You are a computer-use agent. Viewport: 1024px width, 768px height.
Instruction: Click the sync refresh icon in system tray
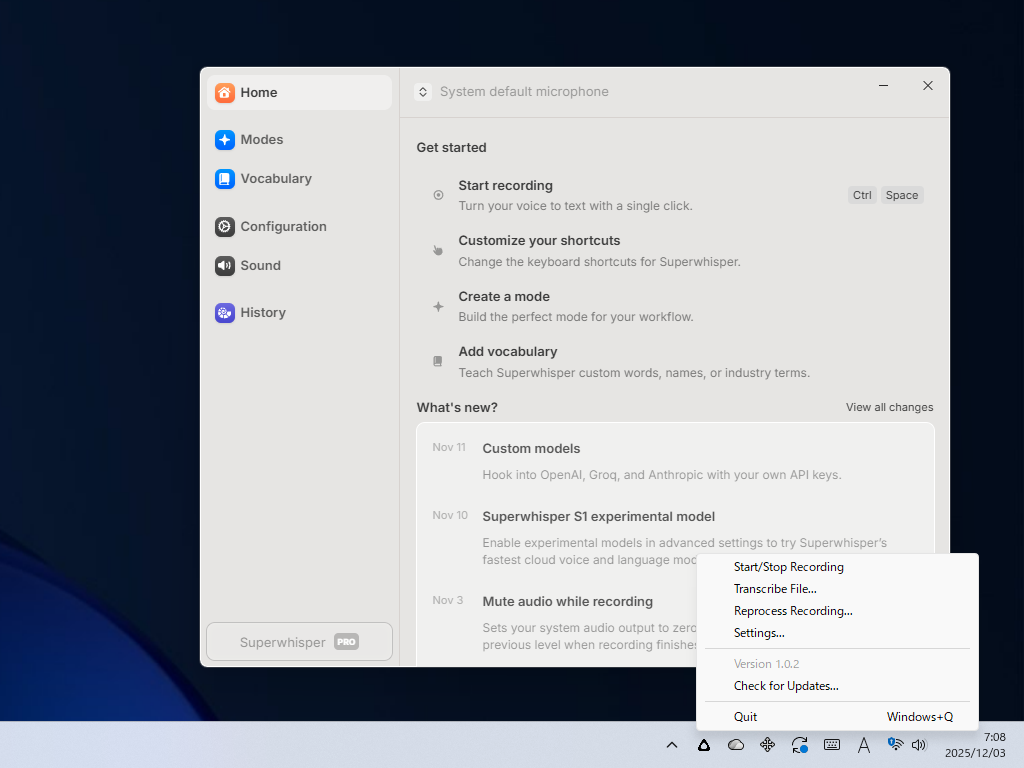[x=799, y=745]
